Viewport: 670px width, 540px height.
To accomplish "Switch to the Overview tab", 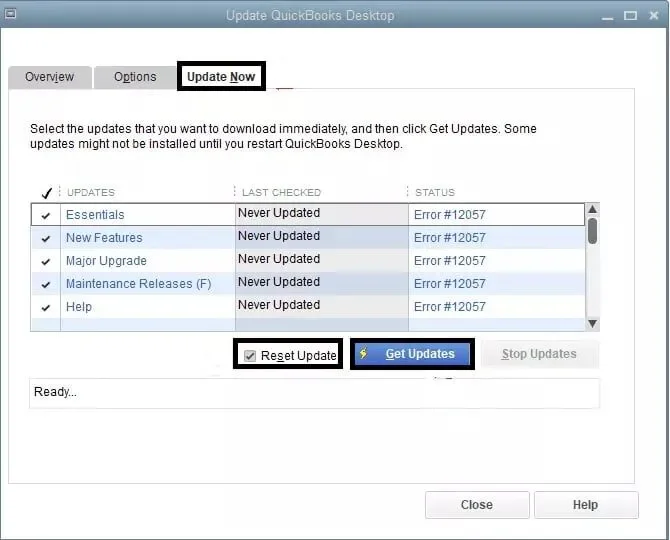I will click(50, 77).
